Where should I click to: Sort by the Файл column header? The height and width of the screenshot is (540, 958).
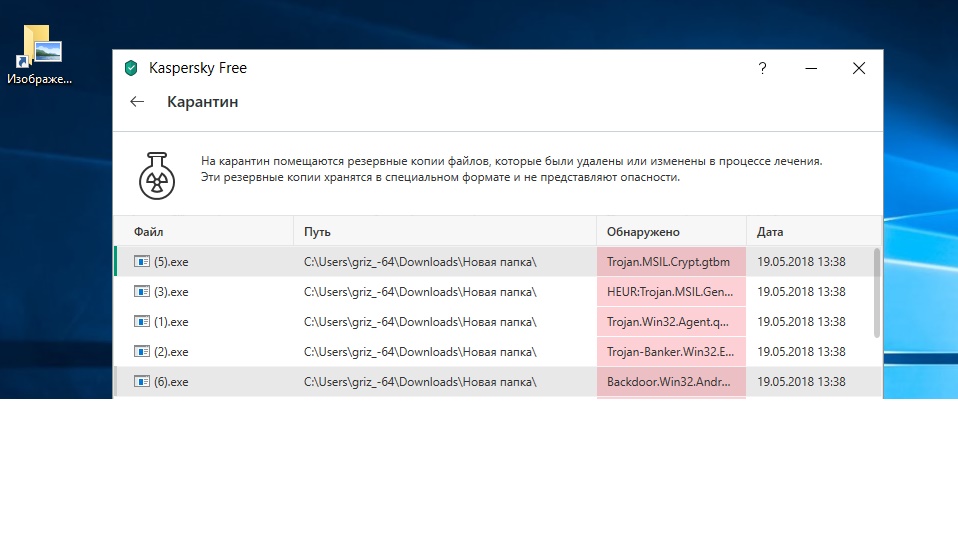pos(148,232)
